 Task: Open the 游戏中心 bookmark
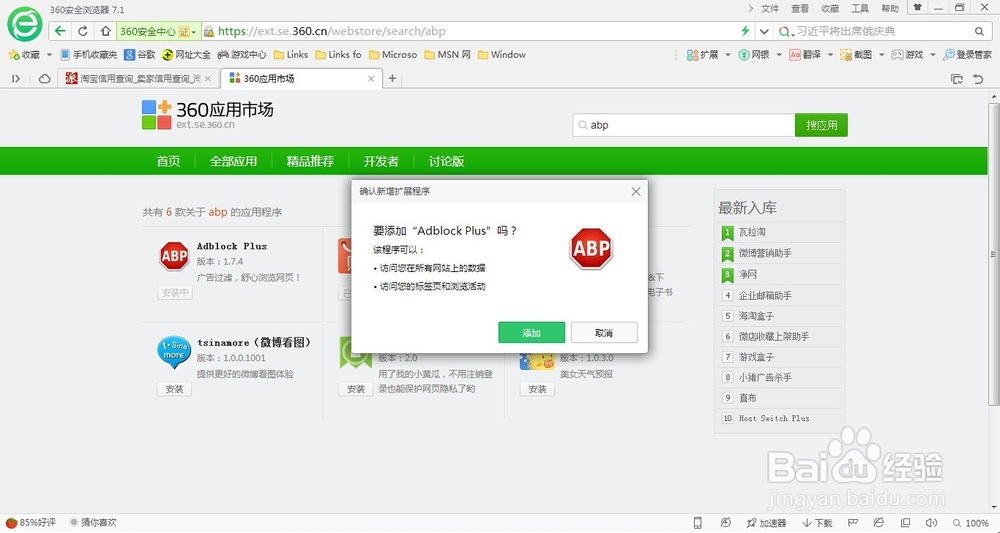coord(242,55)
